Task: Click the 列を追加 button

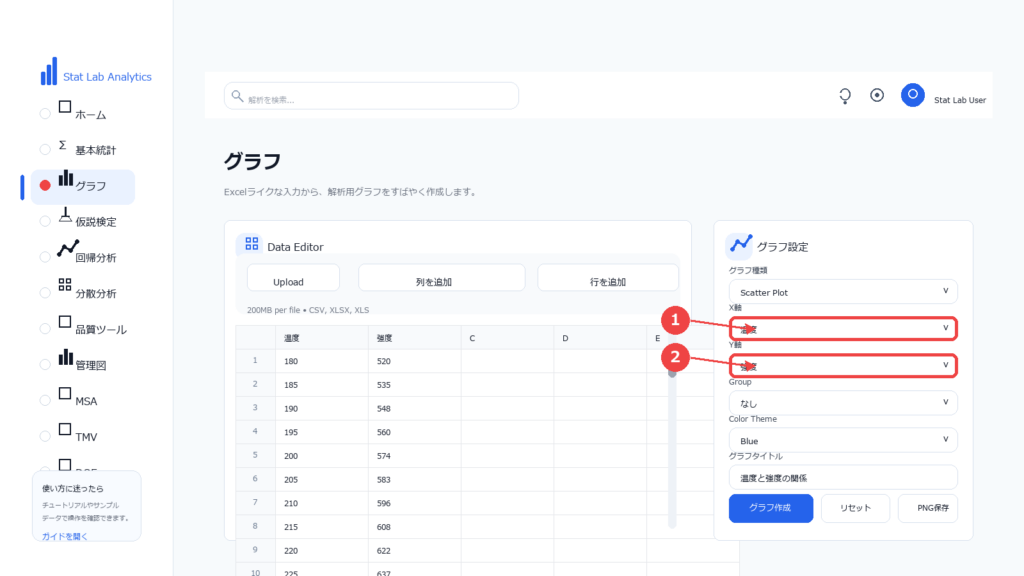Action: 441,278
